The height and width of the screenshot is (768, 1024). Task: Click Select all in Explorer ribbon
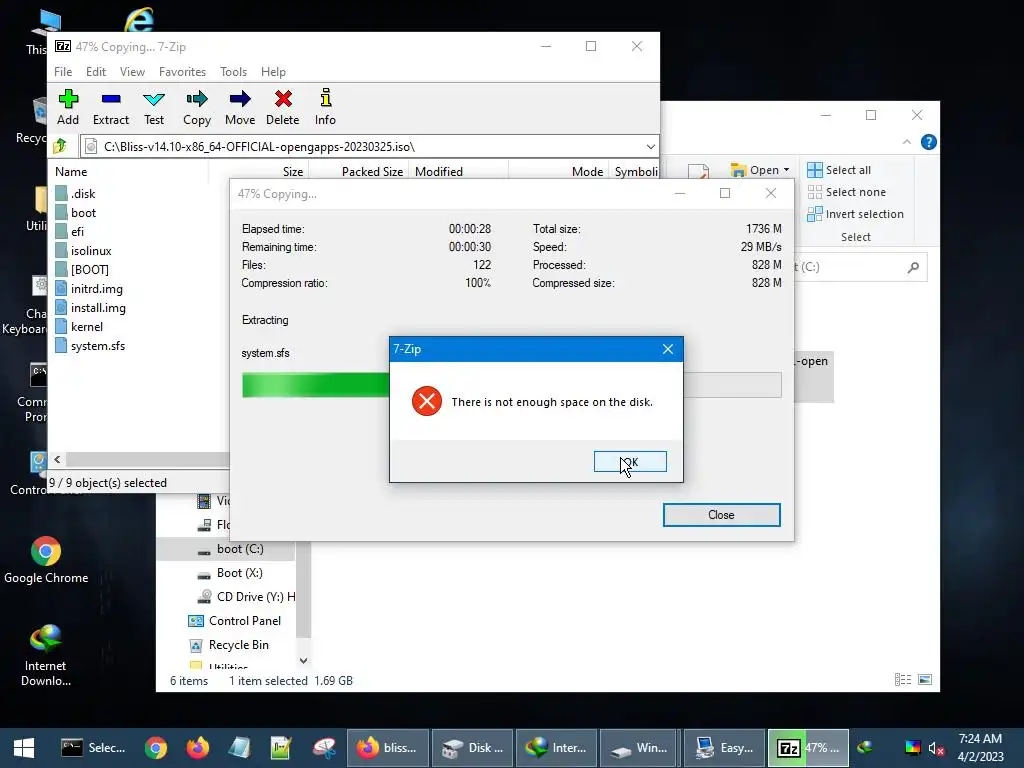pyautogui.click(x=839, y=170)
